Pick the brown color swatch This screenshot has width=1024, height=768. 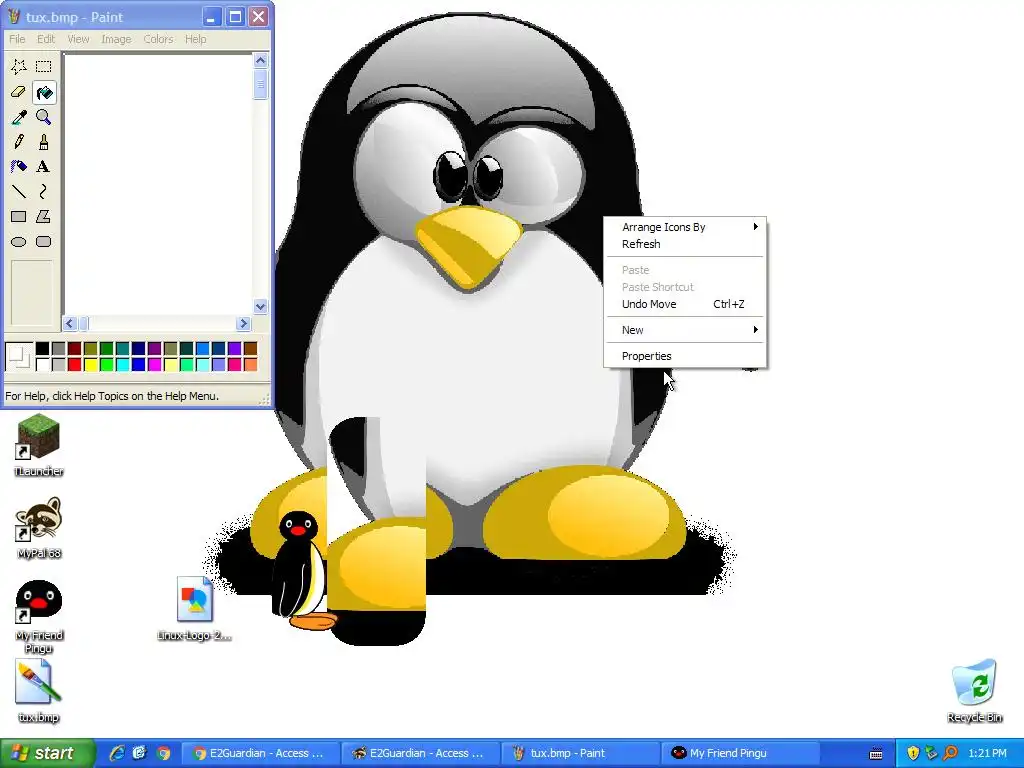(250, 349)
